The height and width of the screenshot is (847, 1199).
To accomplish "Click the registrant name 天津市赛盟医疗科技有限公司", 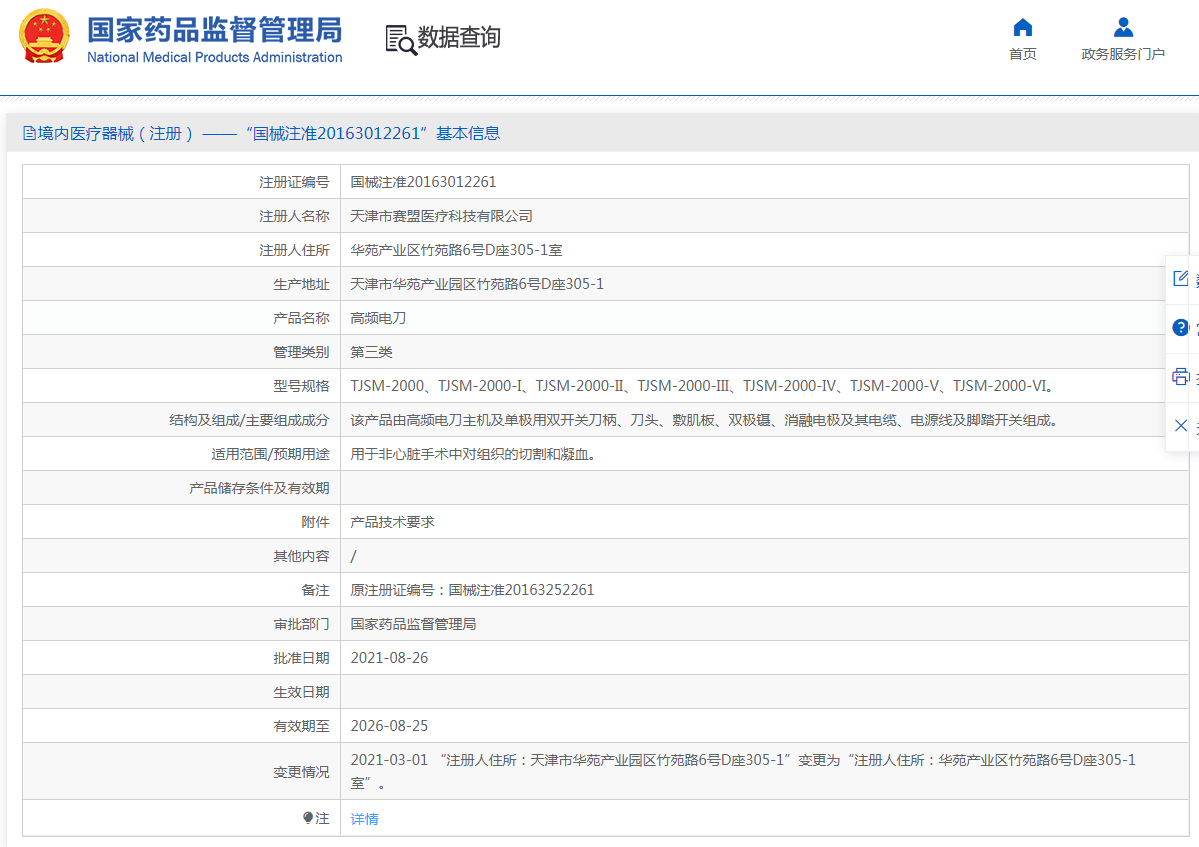I will (x=441, y=216).
